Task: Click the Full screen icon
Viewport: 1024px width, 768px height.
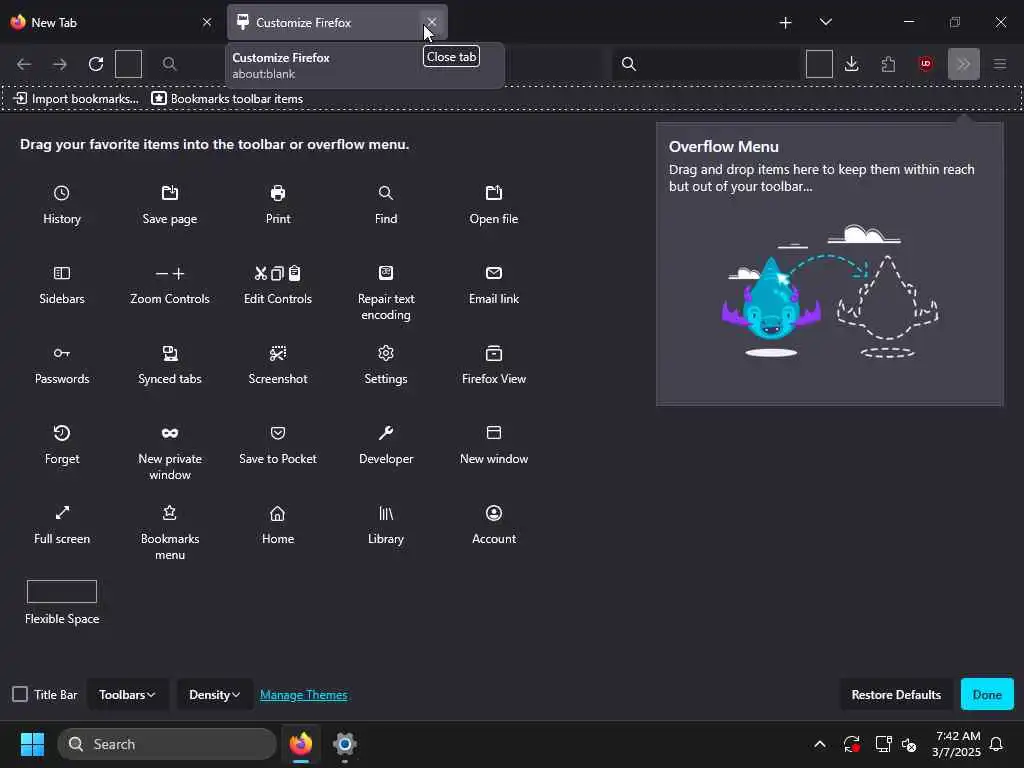Action: pyautogui.click(x=61, y=513)
